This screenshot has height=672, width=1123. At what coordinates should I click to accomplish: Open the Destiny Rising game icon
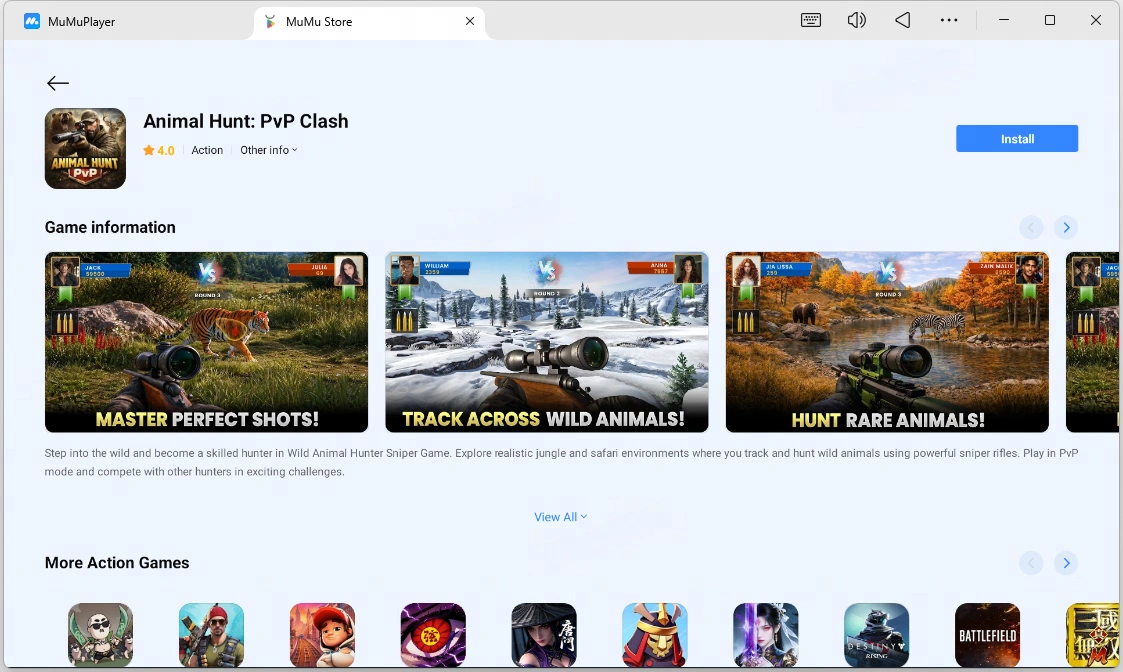pyautogui.click(x=877, y=635)
